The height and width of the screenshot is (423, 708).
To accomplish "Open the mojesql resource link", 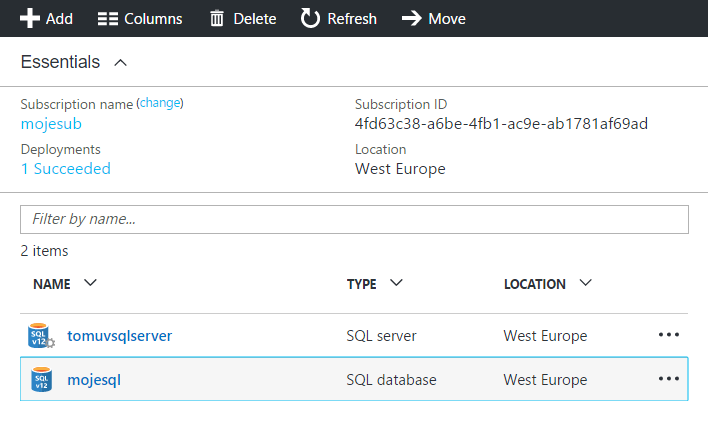I will pos(94,380).
